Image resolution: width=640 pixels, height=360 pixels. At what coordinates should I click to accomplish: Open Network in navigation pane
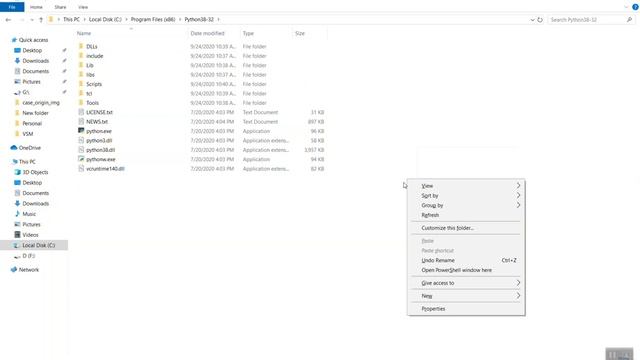pyautogui.click(x=29, y=270)
